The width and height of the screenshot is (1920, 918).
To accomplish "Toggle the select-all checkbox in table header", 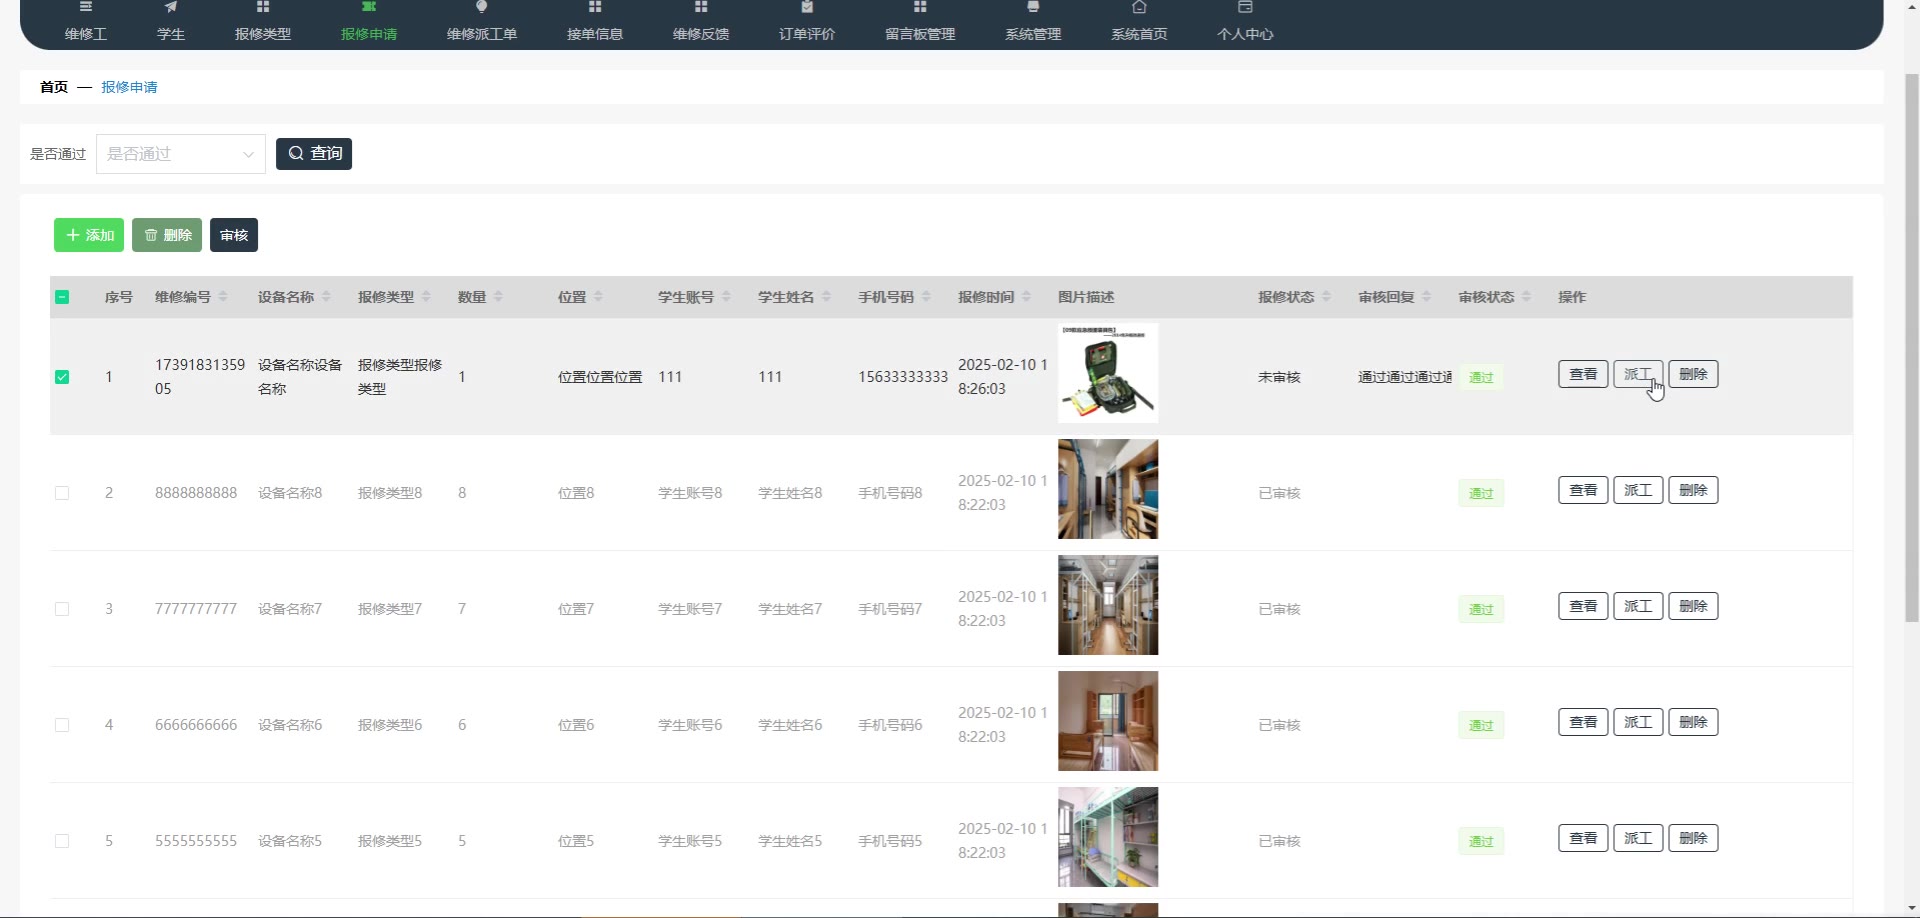I will pyautogui.click(x=62, y=297).
